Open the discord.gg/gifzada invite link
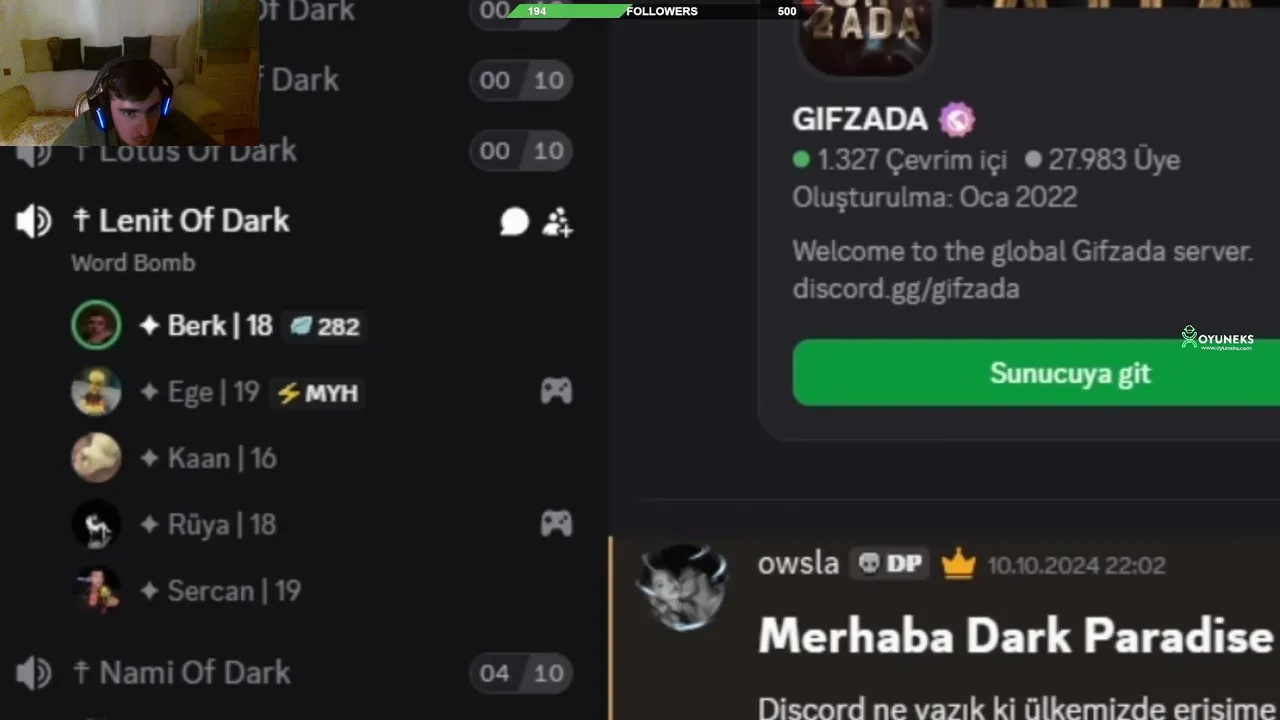This screenshot has width=1280, height=720. pos(906,289)
